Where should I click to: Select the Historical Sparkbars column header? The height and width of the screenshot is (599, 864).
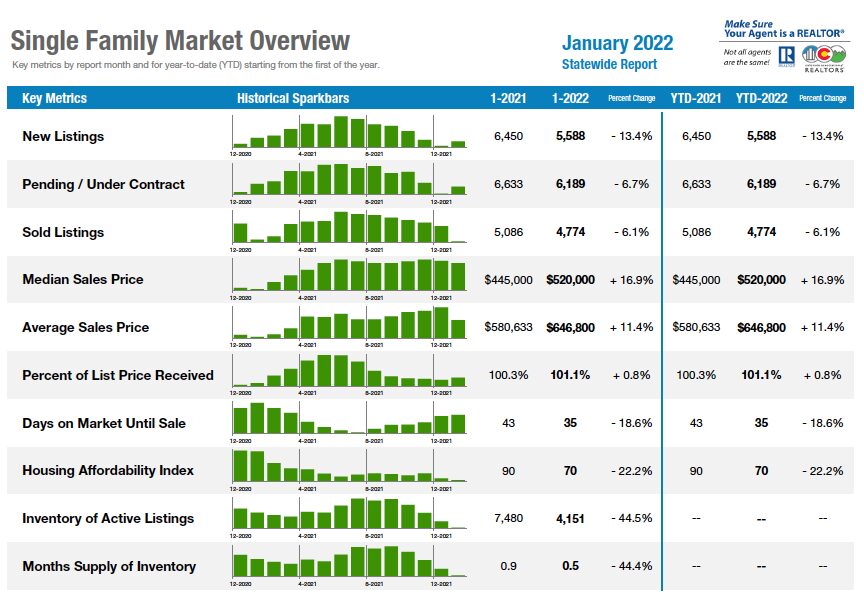coord(293,98)
